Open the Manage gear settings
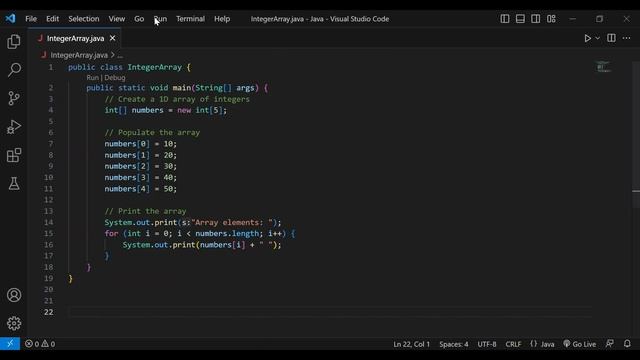This screenshot has height=360, width=640. point(14,323)
